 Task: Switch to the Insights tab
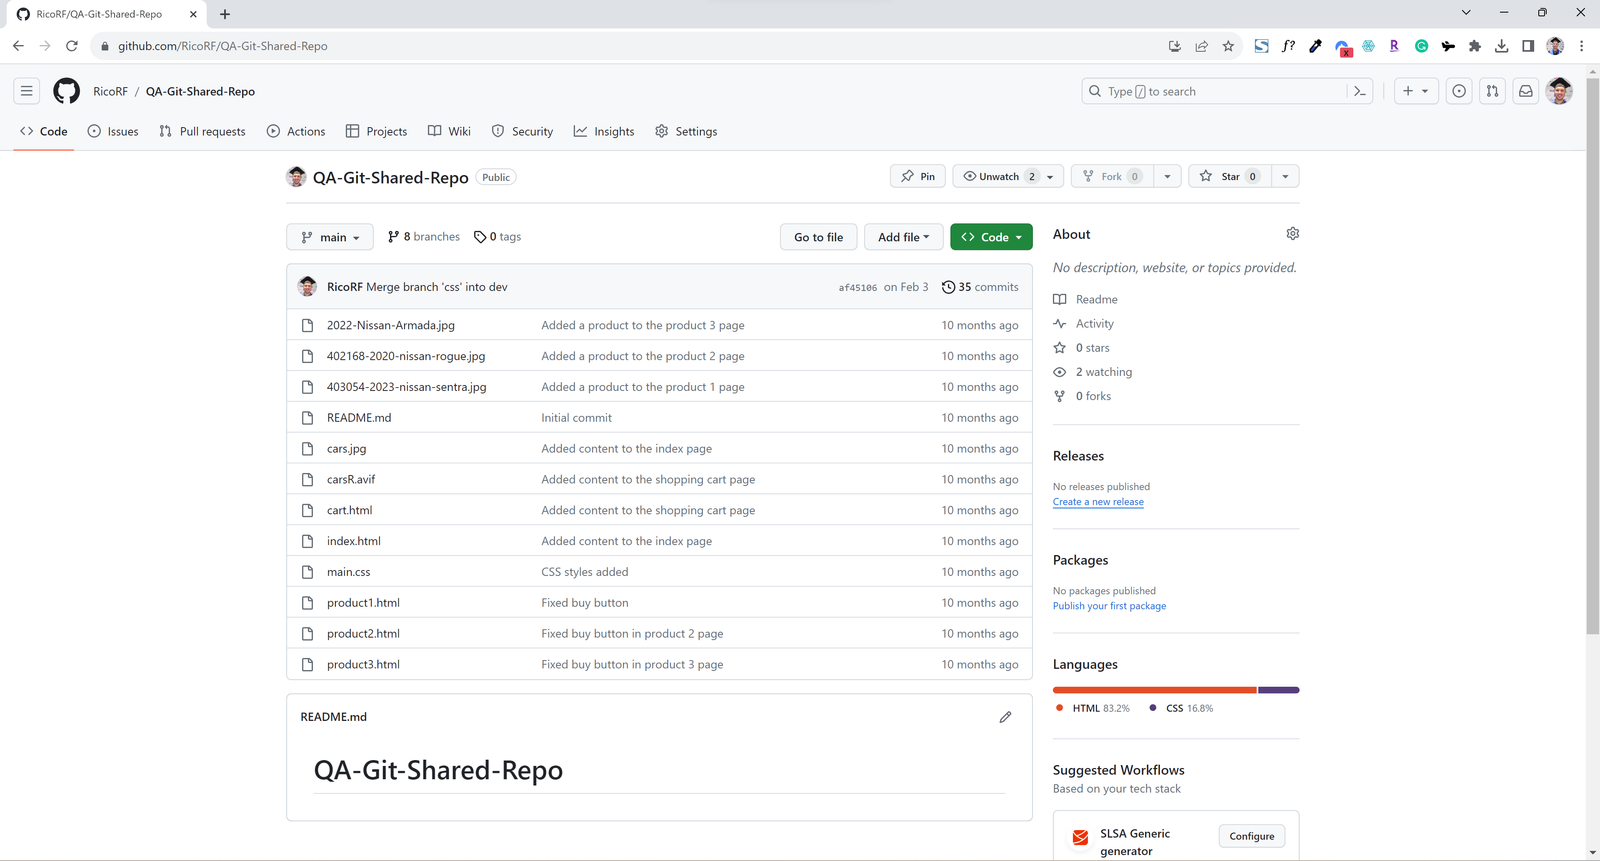click(604, 132)
